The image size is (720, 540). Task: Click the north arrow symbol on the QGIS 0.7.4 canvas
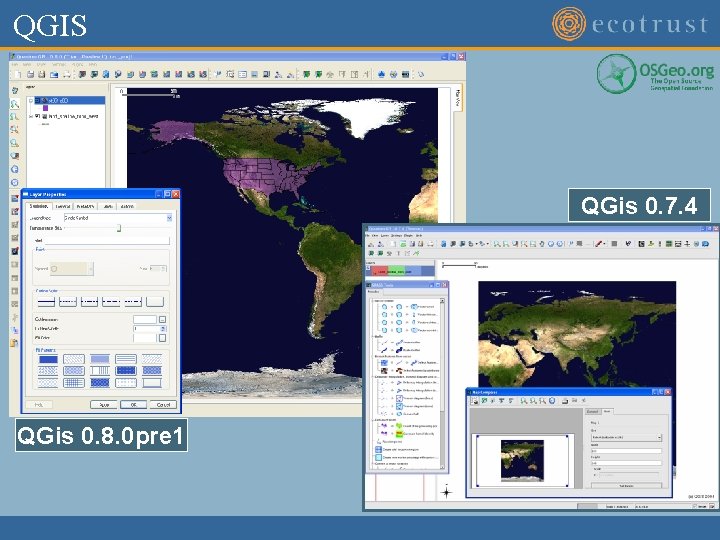tap(446, 492)
